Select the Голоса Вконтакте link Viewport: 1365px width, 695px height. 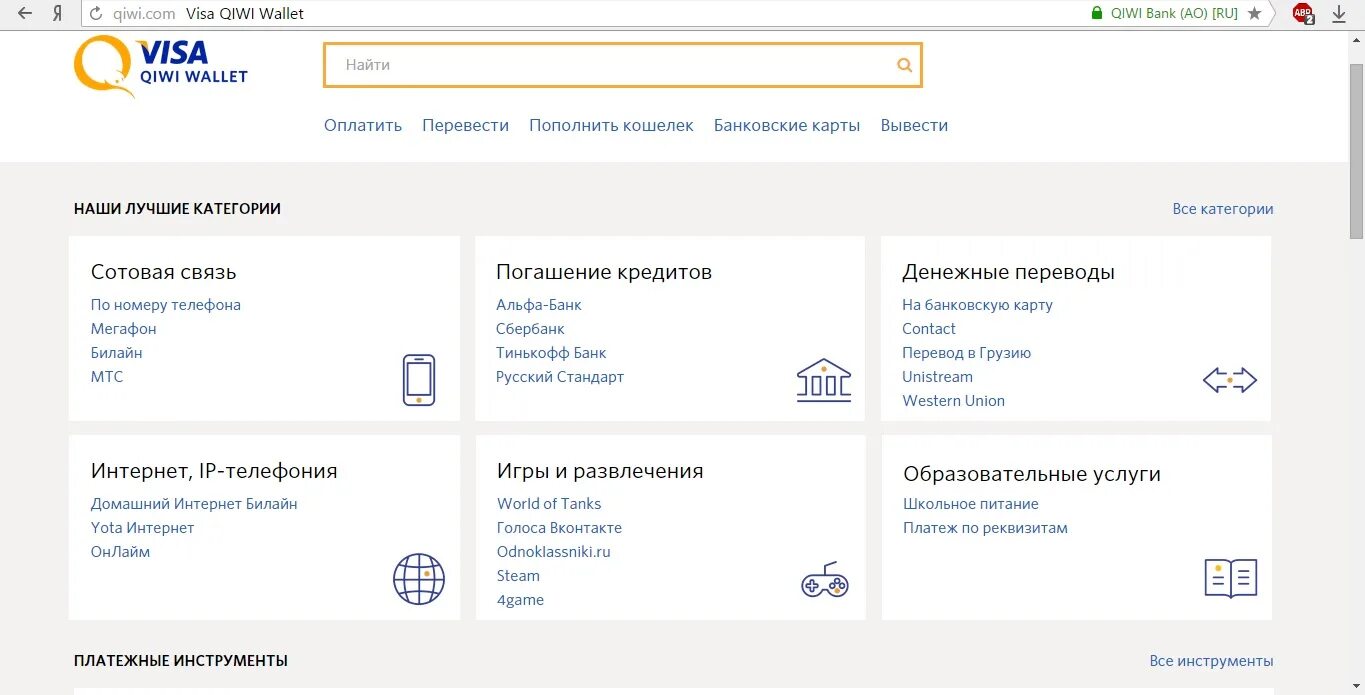(x=559, y=528)
